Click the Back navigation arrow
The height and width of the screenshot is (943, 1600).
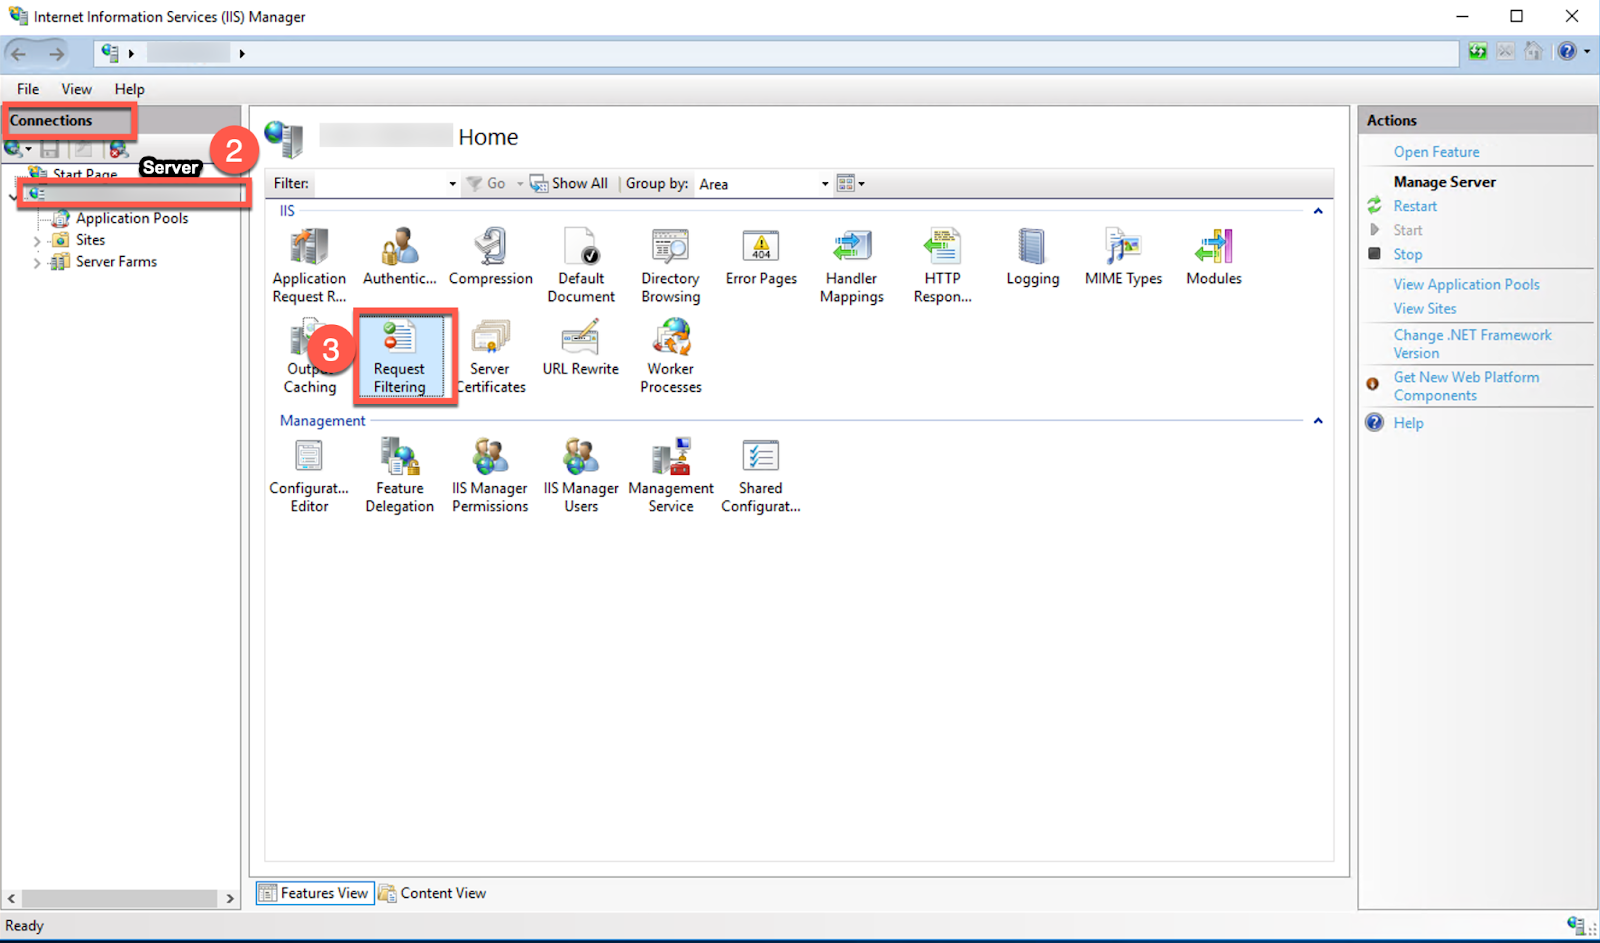coord(19,53)
